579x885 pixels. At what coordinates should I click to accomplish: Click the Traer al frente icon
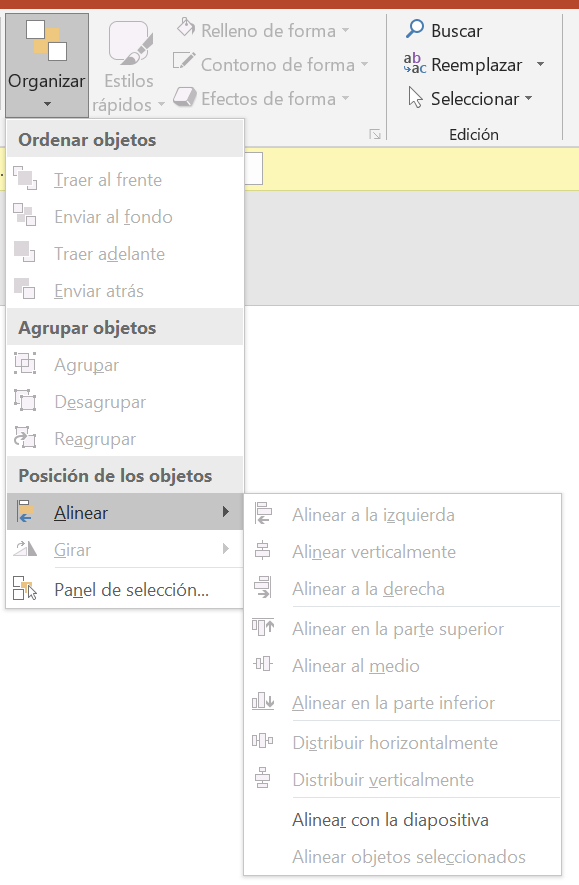coord(25,178)
